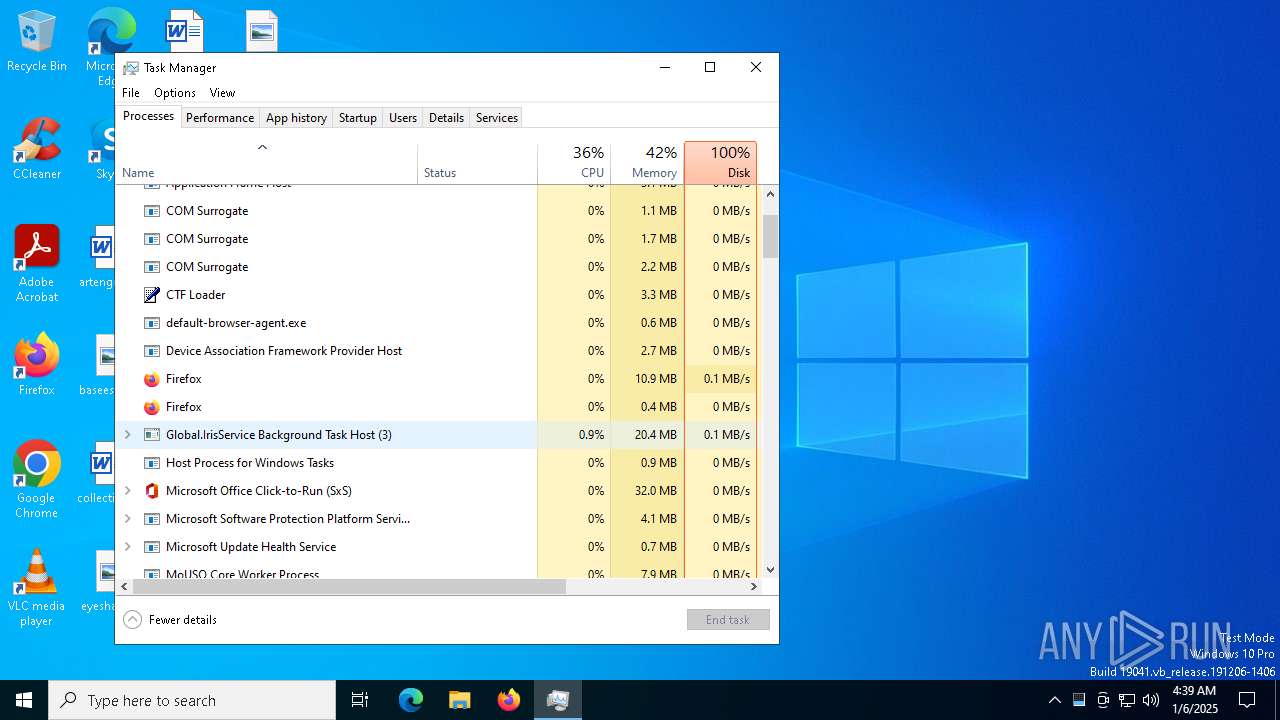
Task: Click the scroll down arrow of process list
Action: tap(770, 570)
